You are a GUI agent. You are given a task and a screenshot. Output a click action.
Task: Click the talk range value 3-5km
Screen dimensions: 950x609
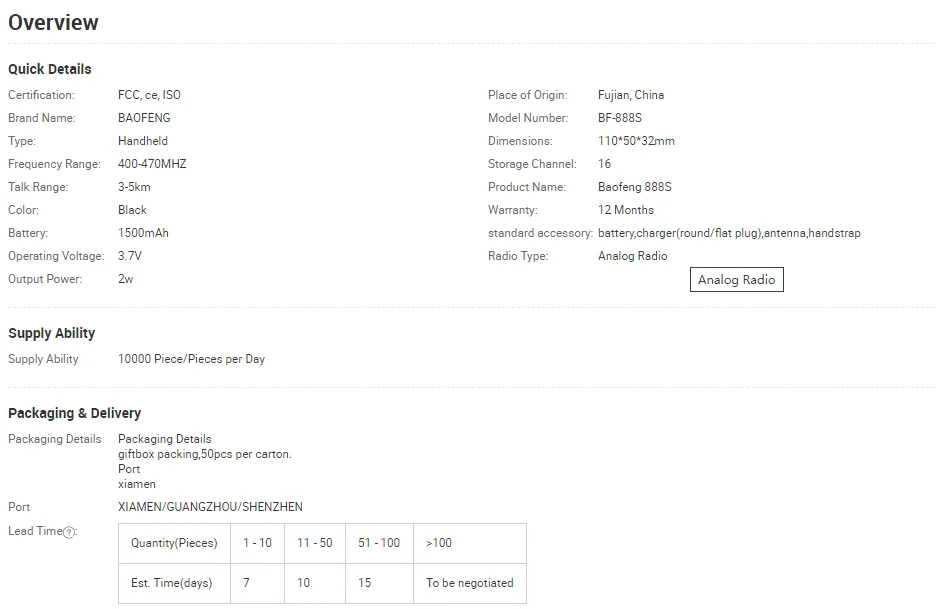pyautogui.click(x=135, y=187)
